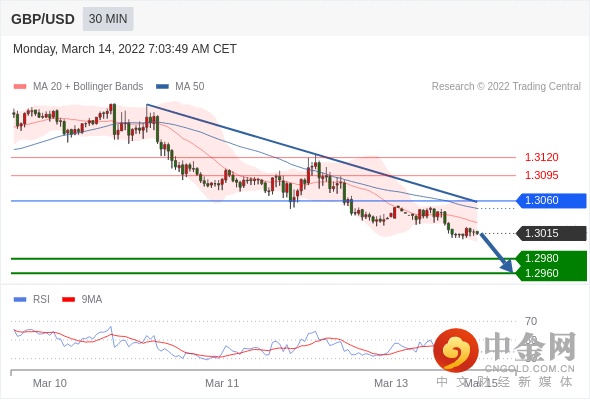Click the GBP/USD pair title
This screenshot has width=590, height=400.
pos(43,19)
